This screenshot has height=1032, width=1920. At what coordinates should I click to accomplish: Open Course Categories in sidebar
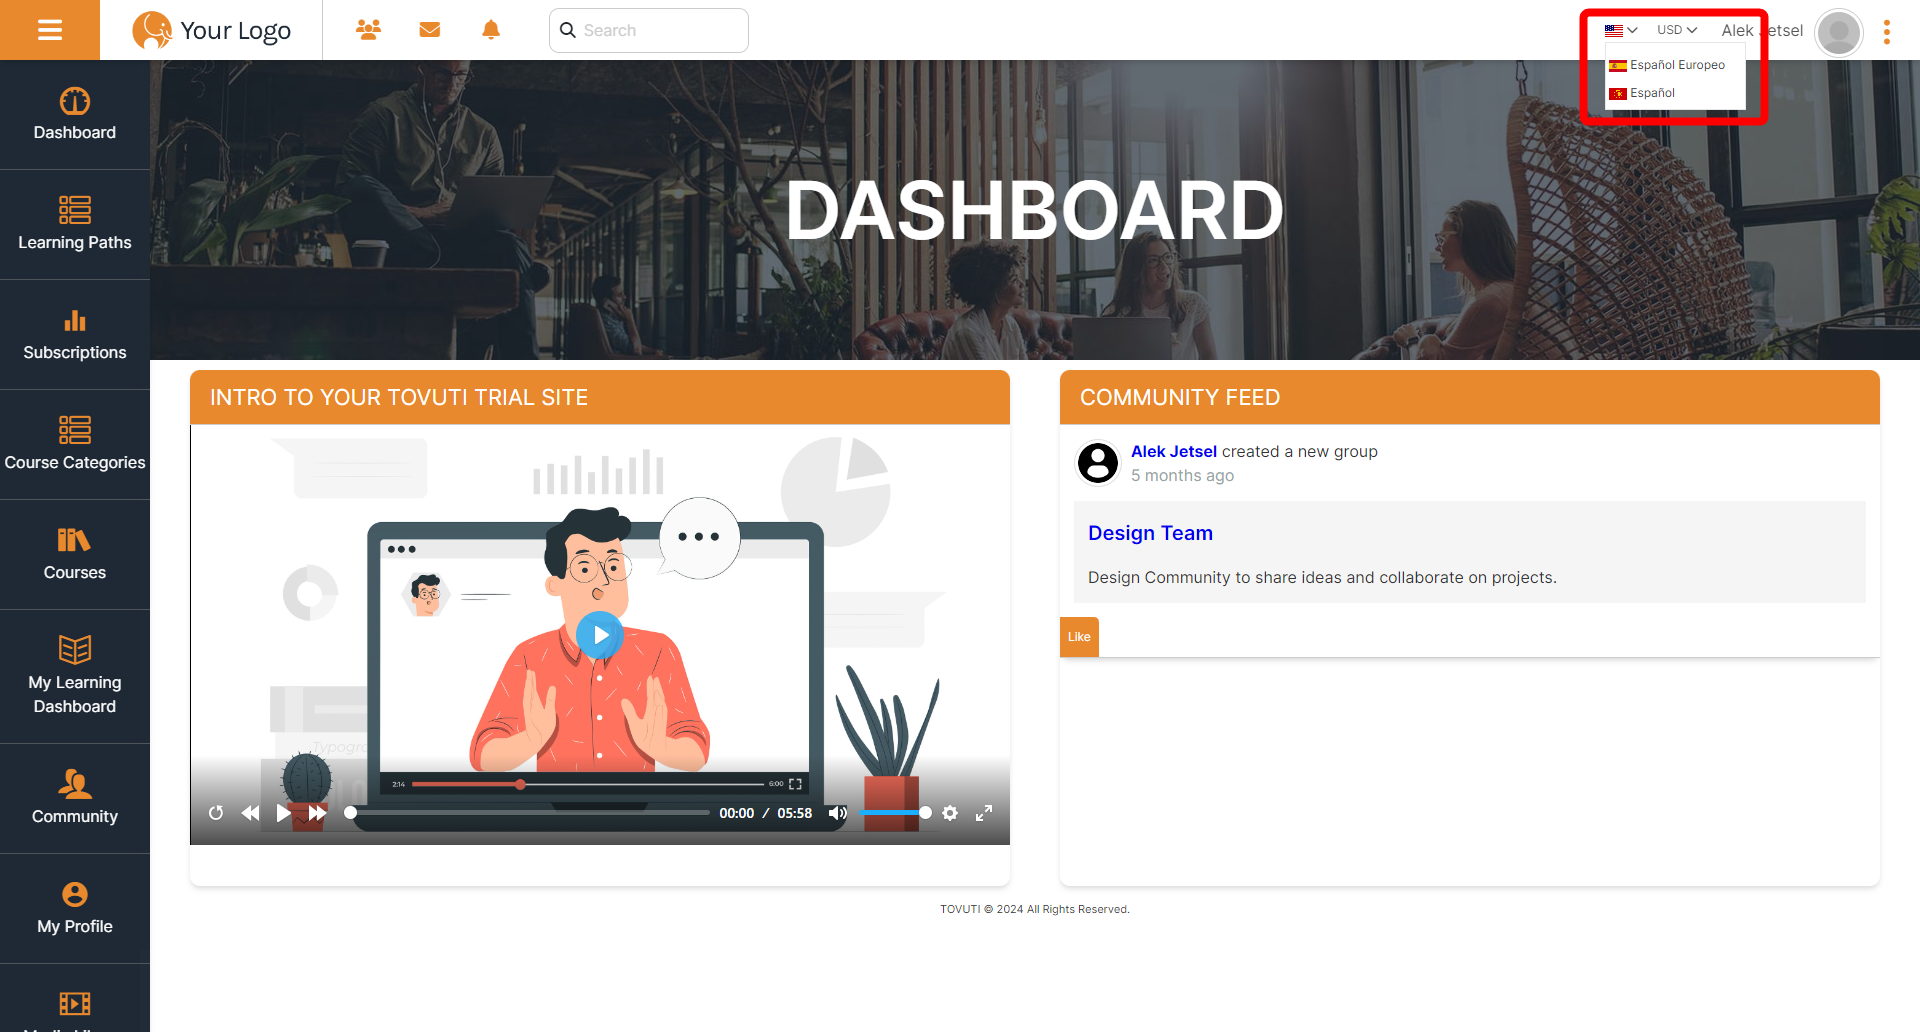click(x=75, y=445)
